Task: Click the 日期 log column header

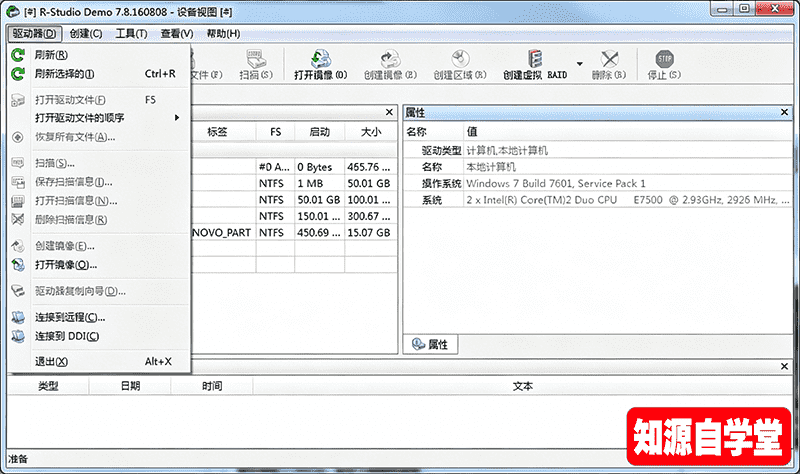Action: pos(131,386)
